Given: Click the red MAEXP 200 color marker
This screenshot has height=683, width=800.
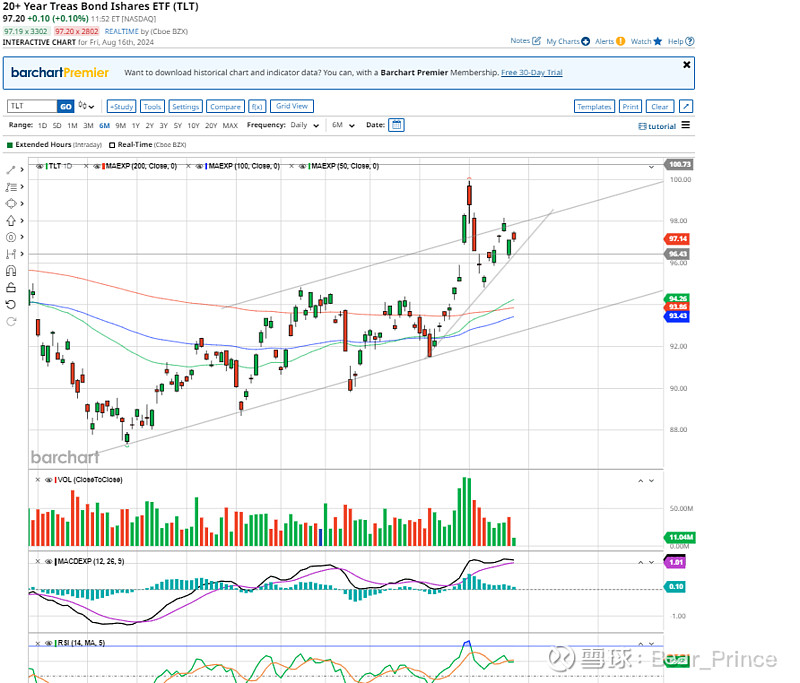Looking at the screenshot, I should click(104, 166).
